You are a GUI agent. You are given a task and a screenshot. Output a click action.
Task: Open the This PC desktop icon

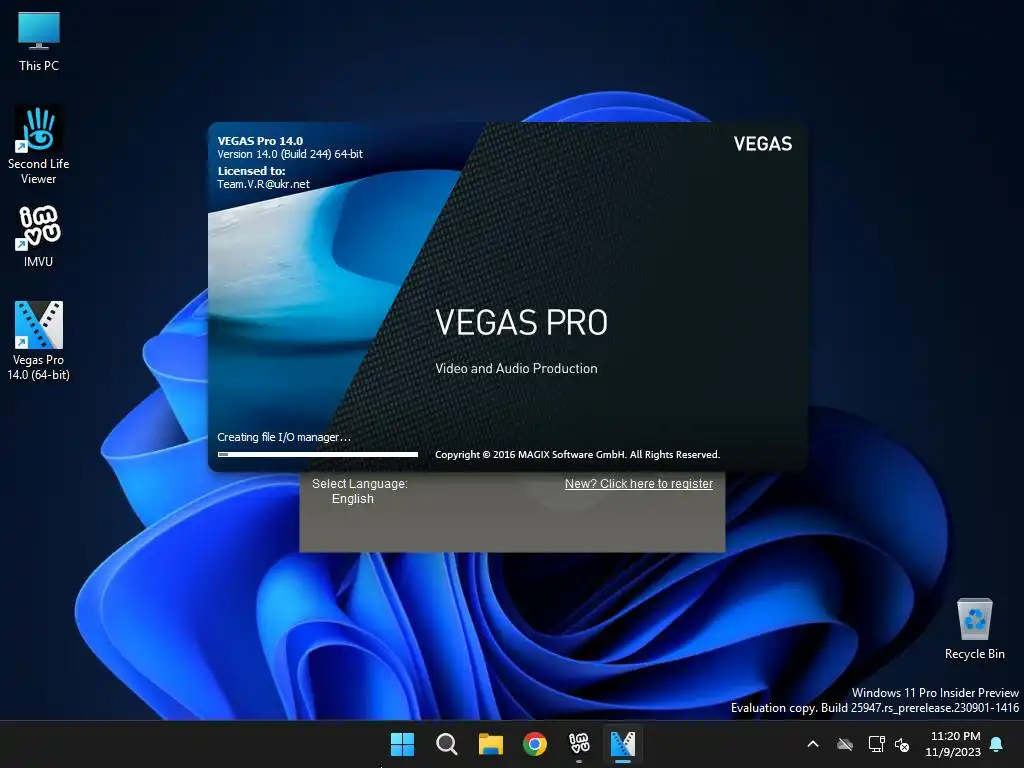pyautogui.click(x=39, y=42)
